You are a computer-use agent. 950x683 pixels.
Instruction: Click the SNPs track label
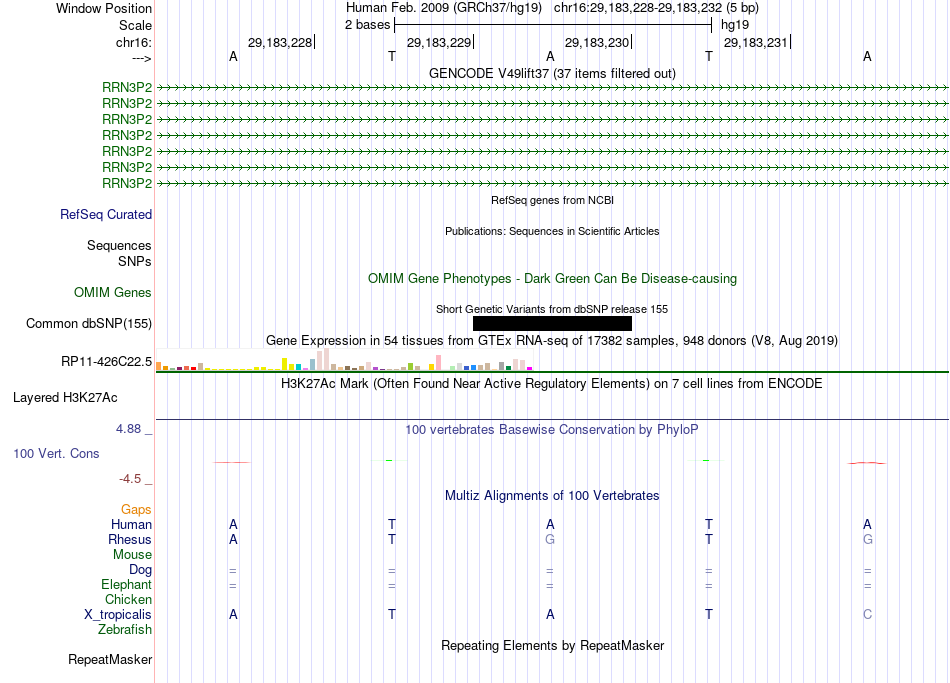point(135,261)
